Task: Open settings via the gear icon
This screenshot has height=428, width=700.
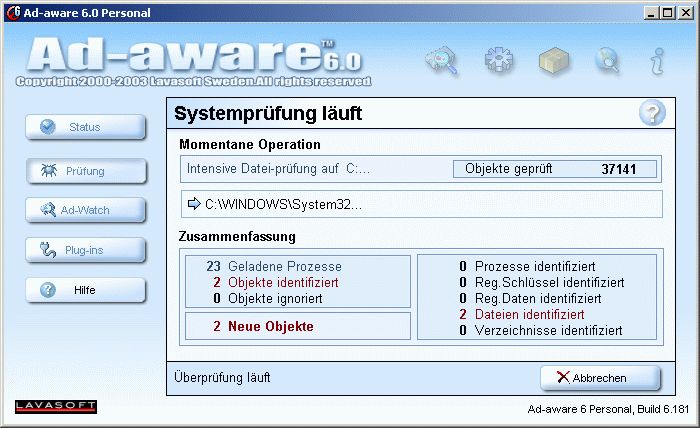Action: [499, 59]
